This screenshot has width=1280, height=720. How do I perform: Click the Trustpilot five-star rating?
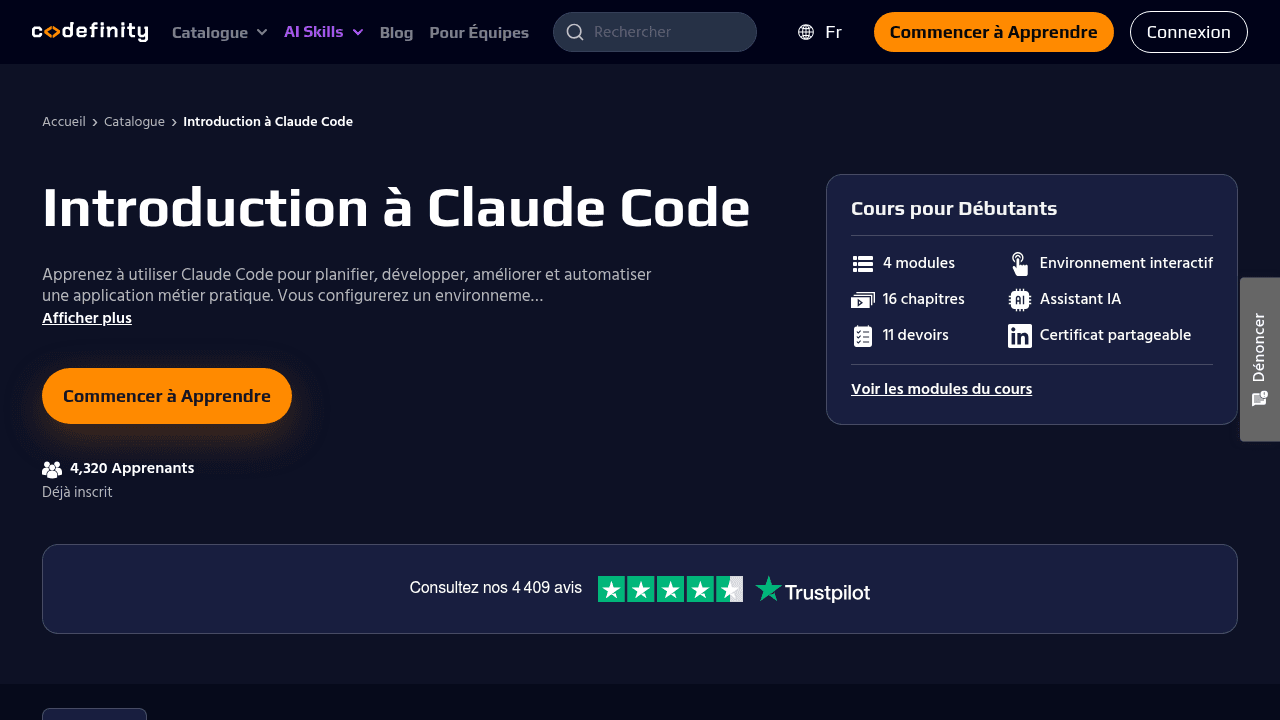pyautogui.click(x=670, y=589)
